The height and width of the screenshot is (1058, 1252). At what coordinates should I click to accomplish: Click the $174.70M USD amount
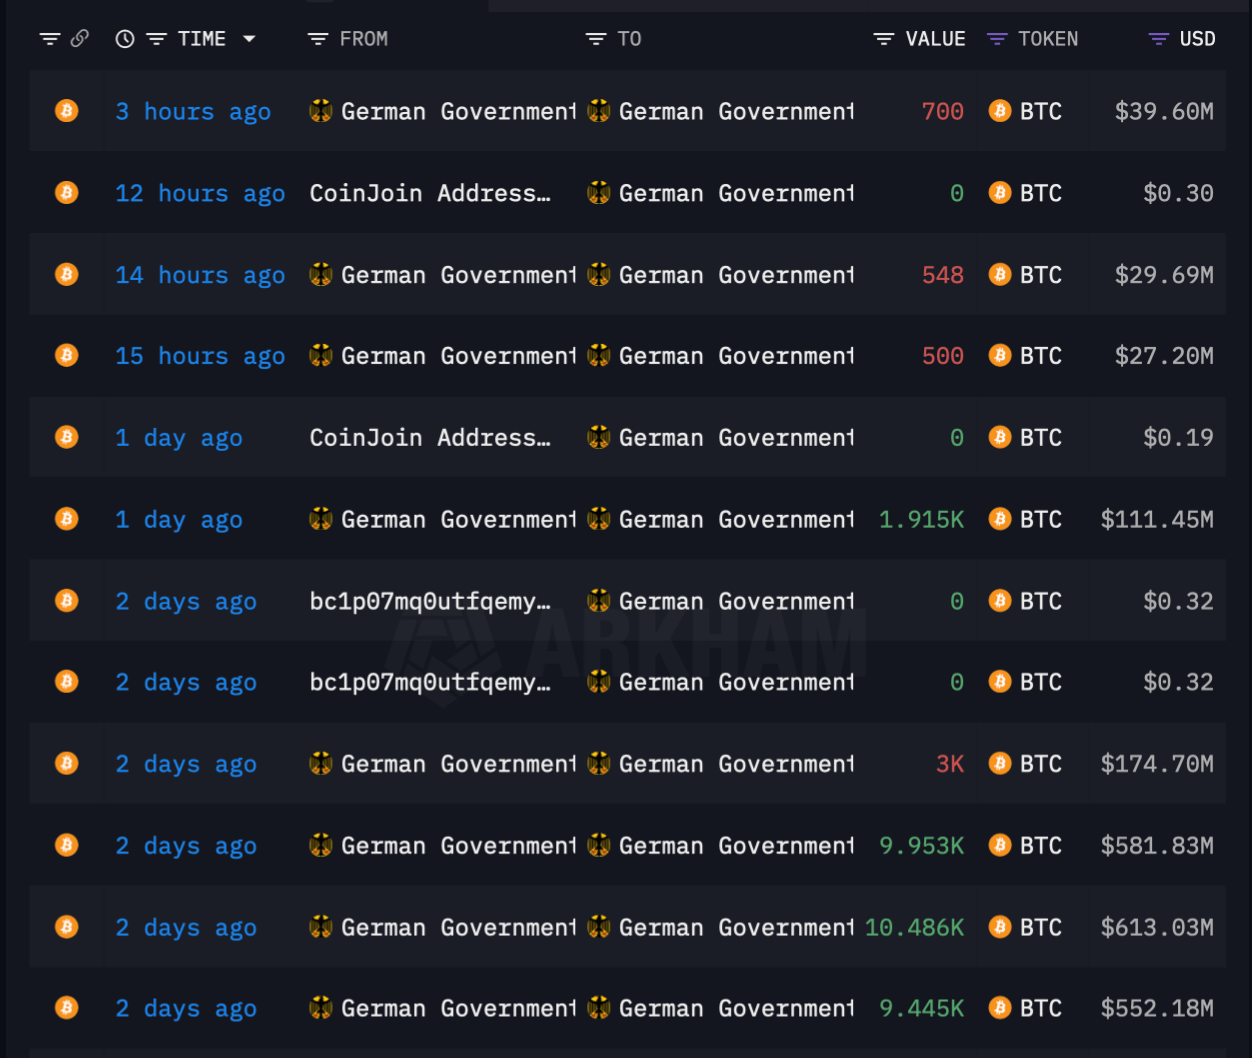coord(1157,764)
